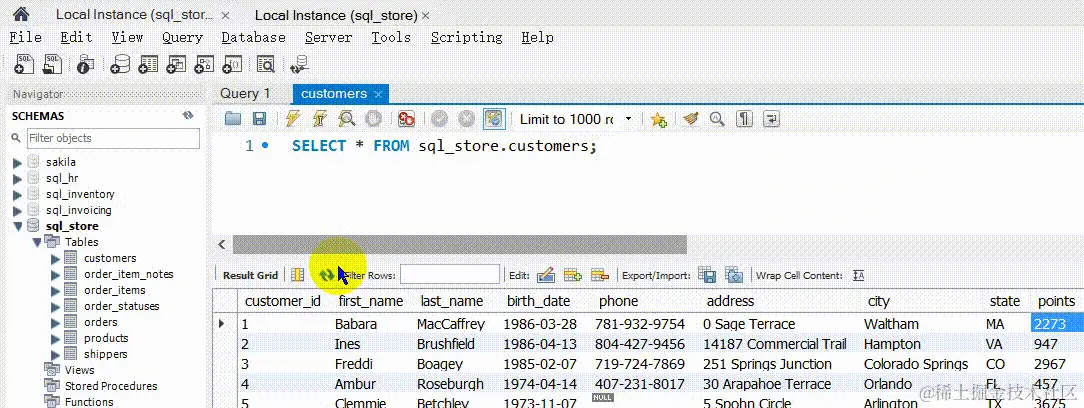
Task: Click the Result Grid button
Action: tap(250, 275)
